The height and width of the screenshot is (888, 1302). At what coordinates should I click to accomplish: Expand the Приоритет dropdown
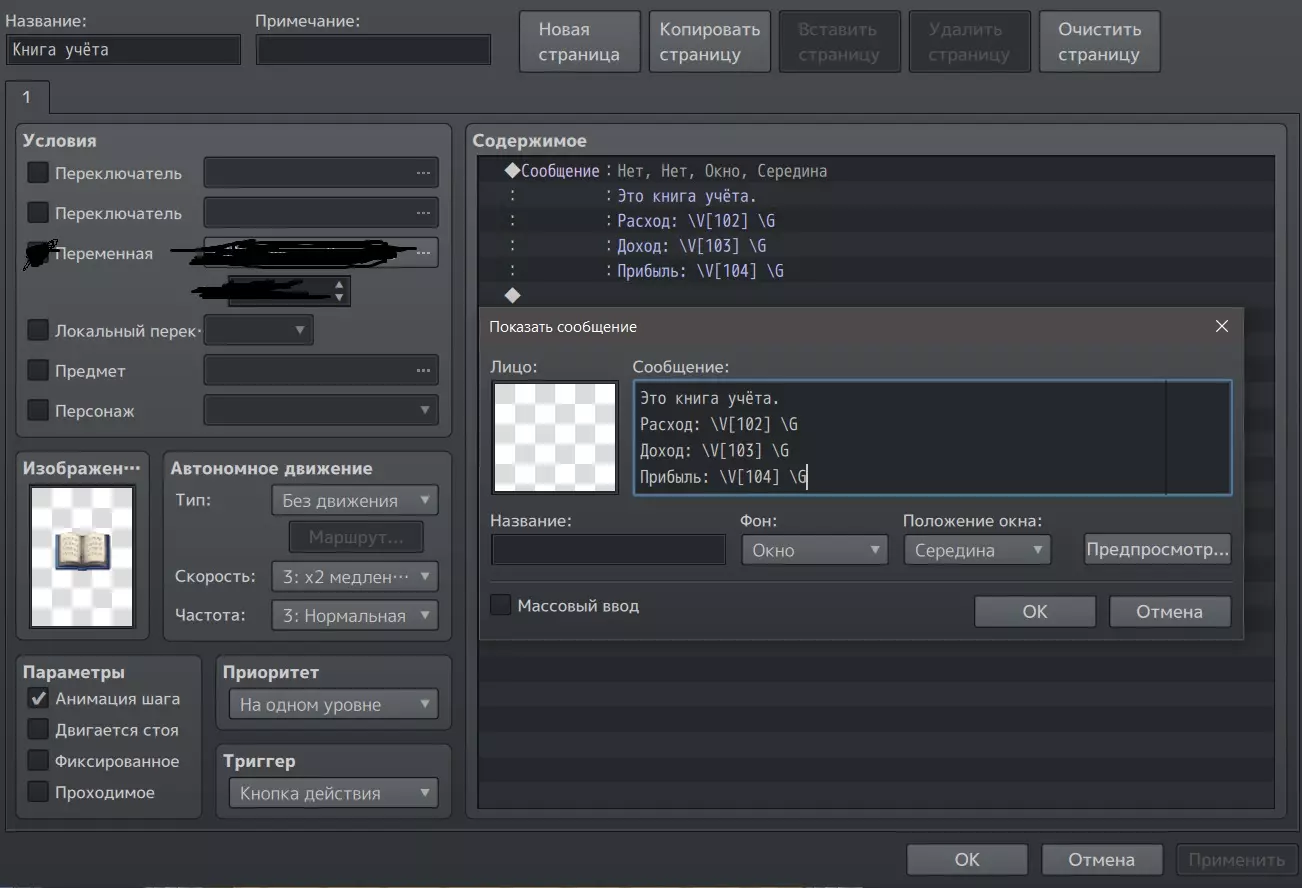(333, 705)
